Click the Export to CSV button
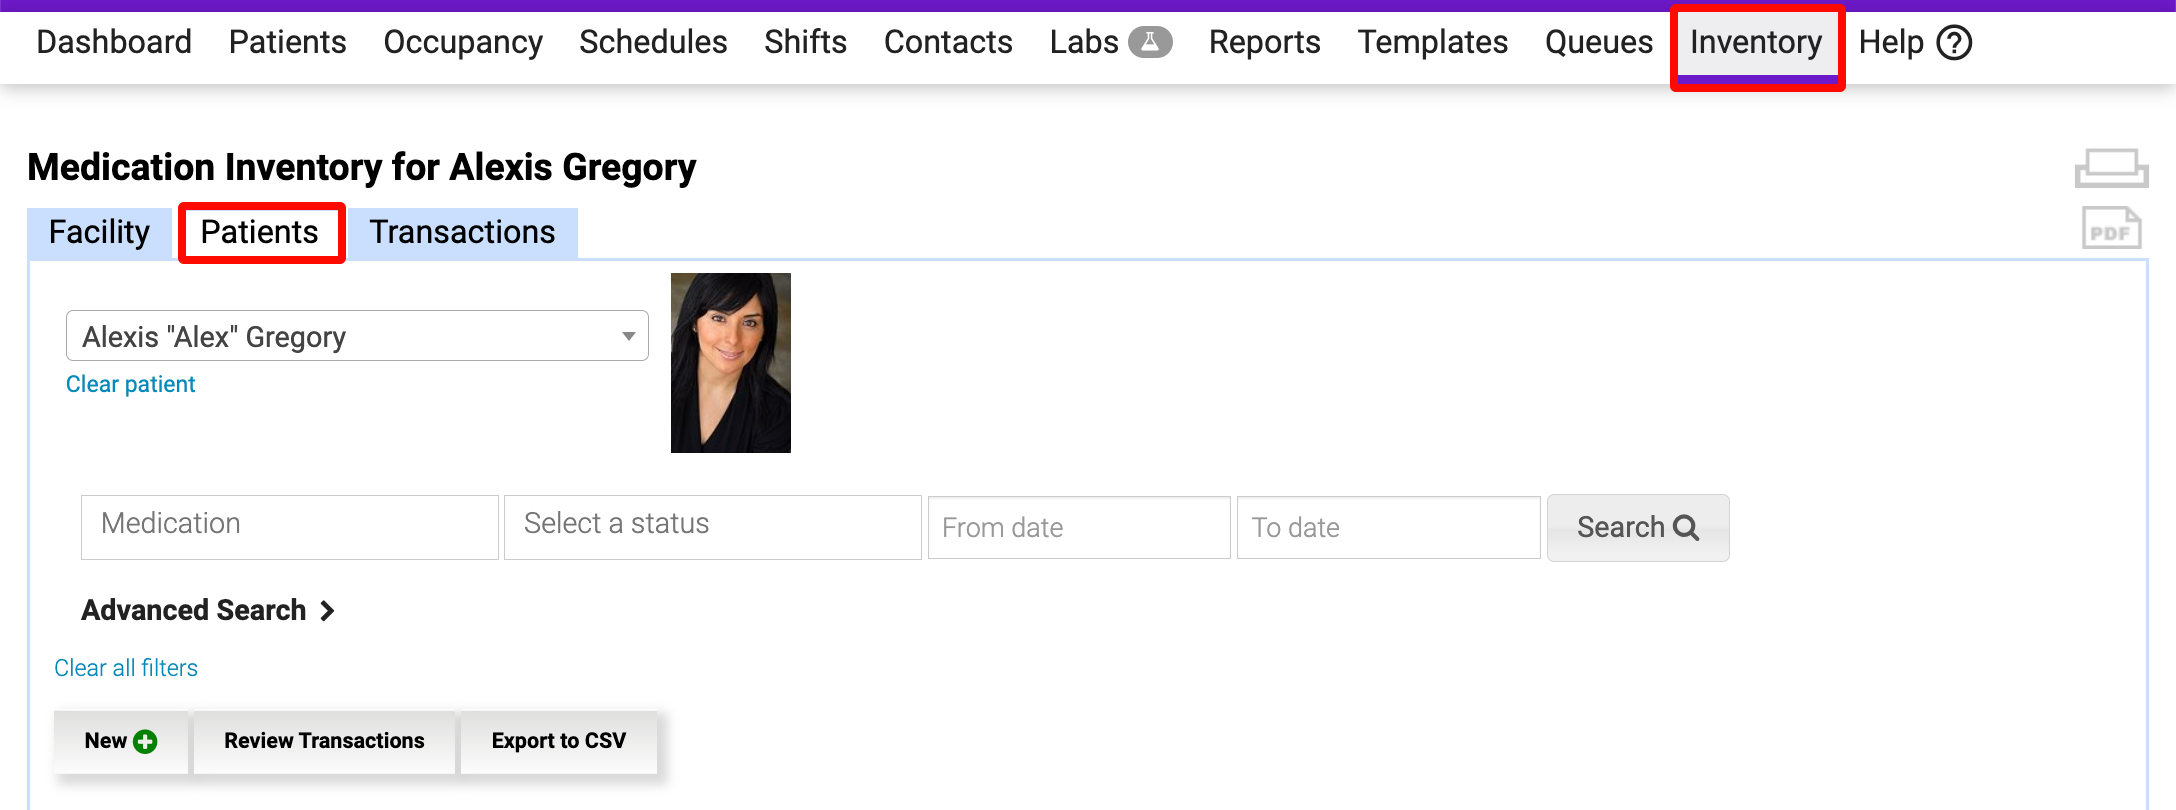The image size is (2176, 810). coord(558,741)
